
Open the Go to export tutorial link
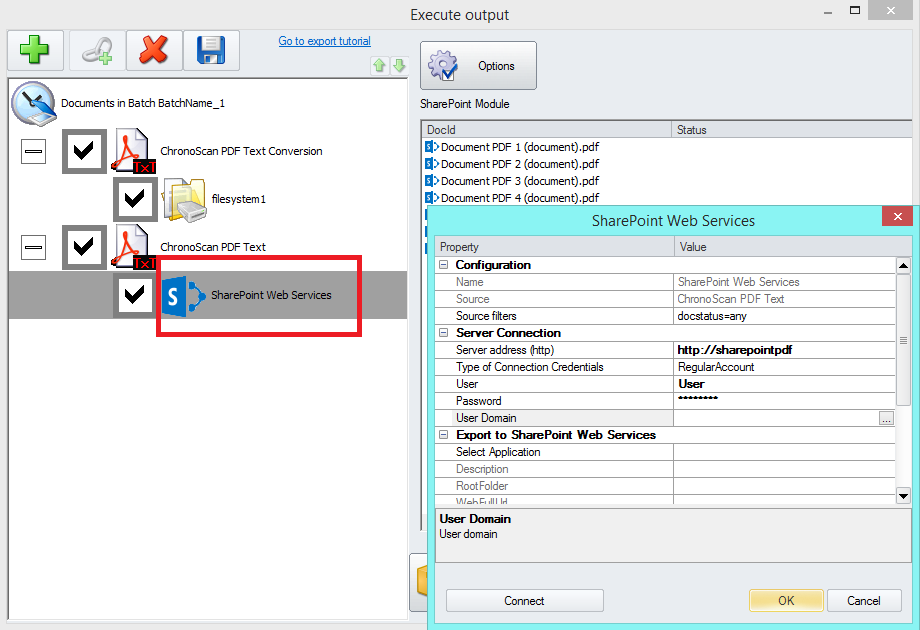(x=324, y=41)
